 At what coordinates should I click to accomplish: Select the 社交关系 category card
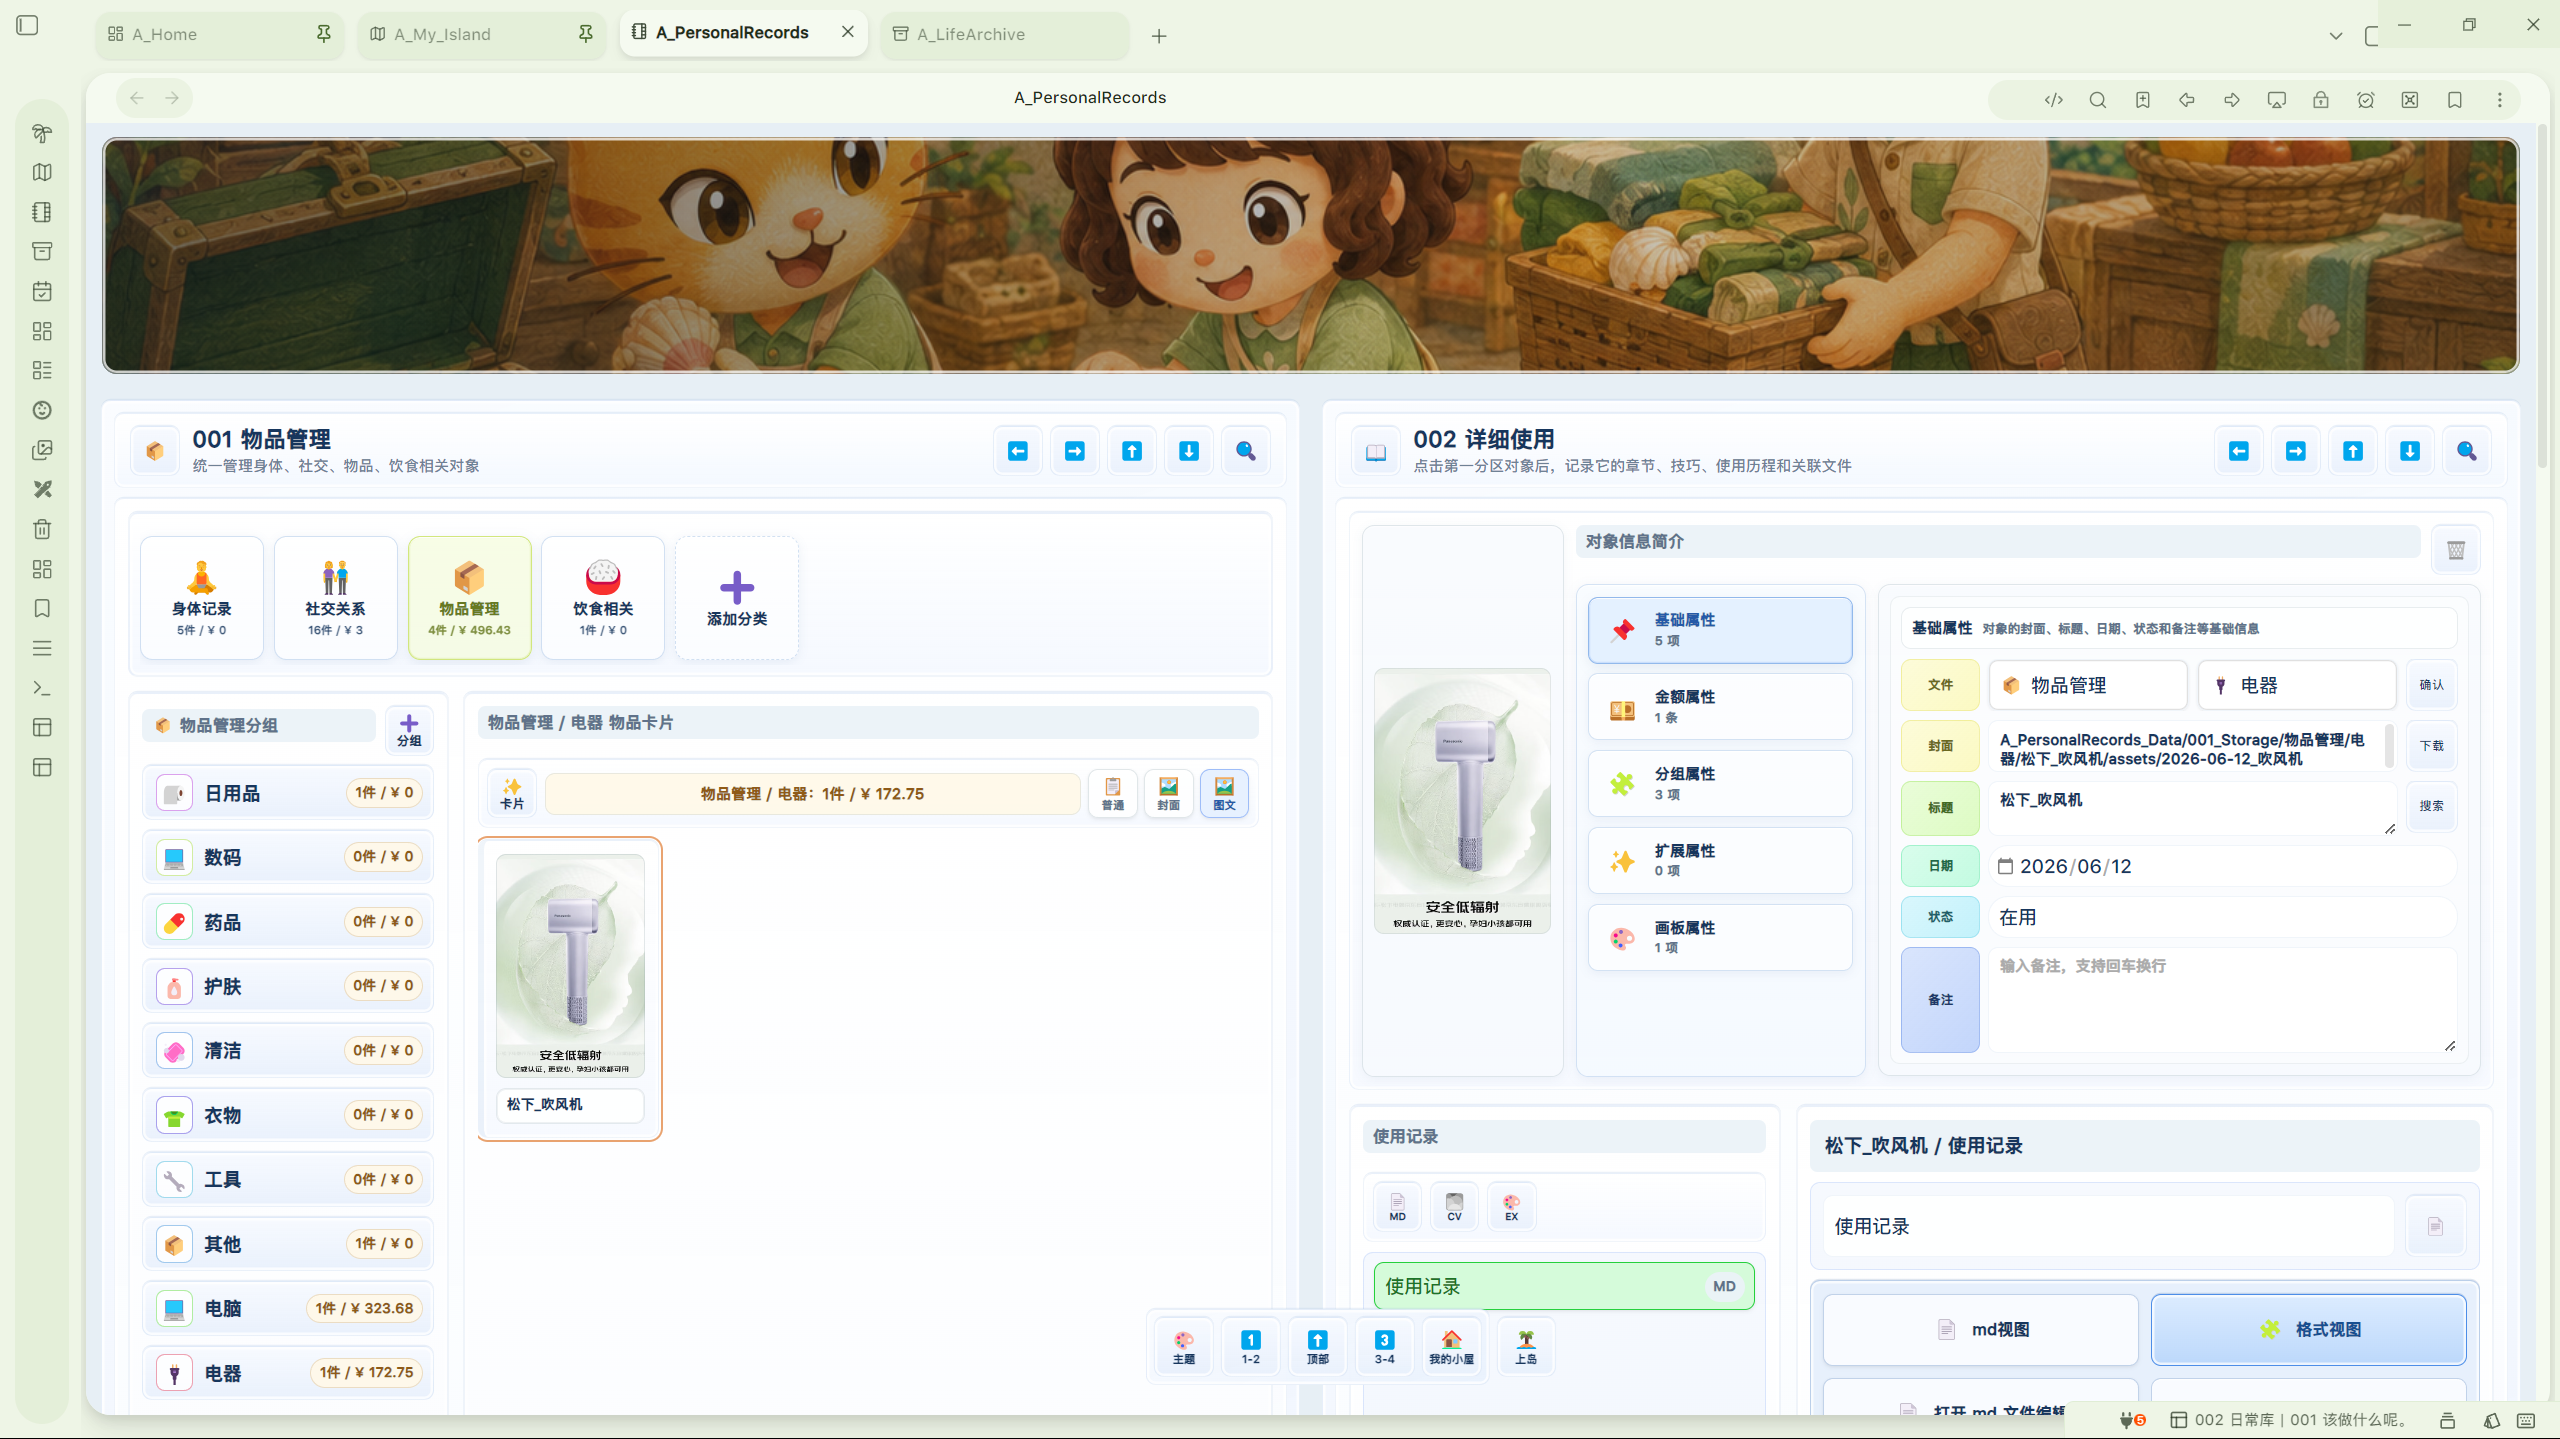point(335,598)
